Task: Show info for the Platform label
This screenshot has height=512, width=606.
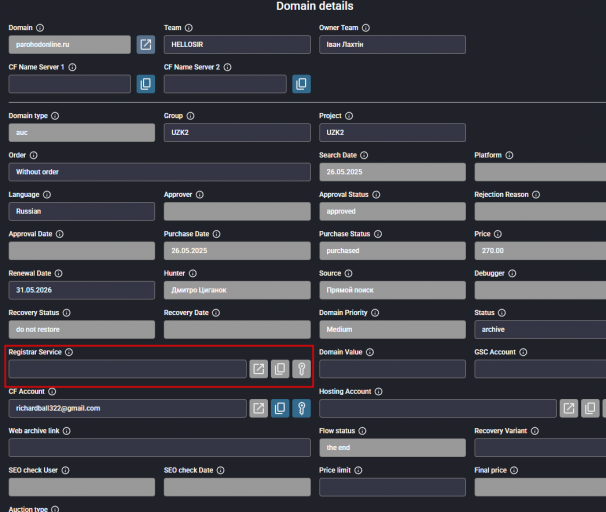Action: [509, 155]
